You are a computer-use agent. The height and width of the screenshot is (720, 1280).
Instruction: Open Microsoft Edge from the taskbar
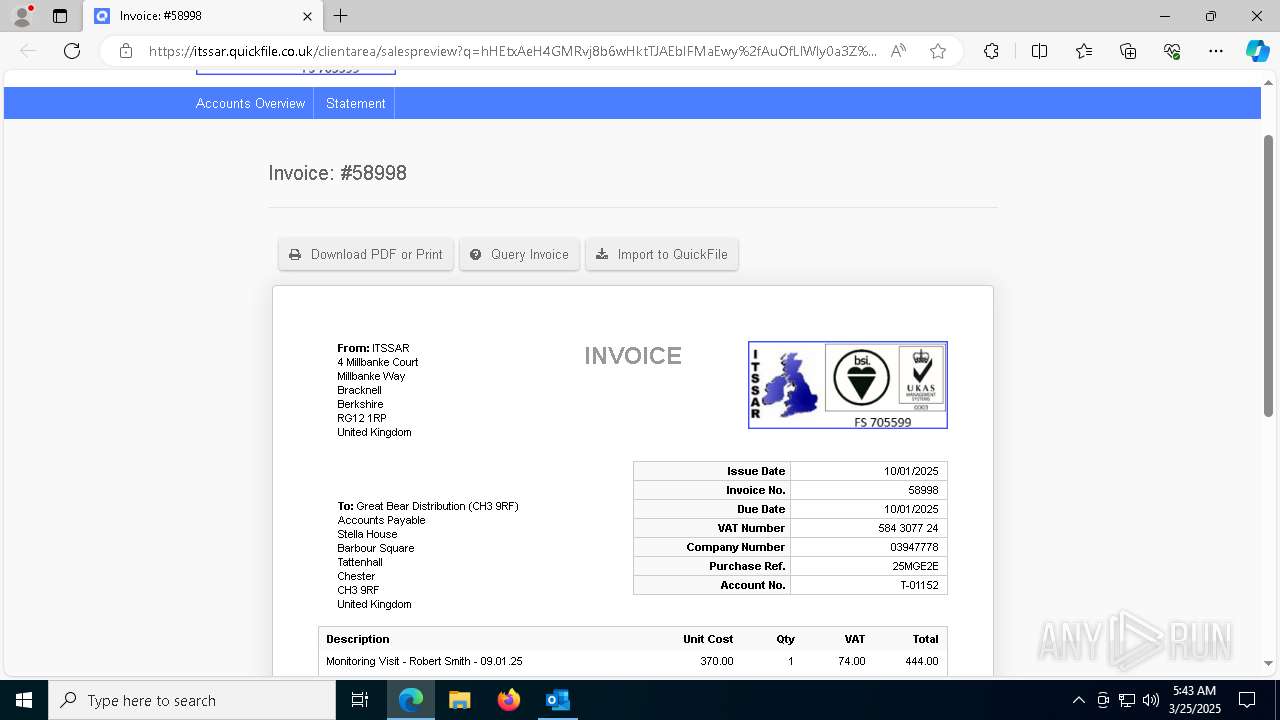[411, 700]
